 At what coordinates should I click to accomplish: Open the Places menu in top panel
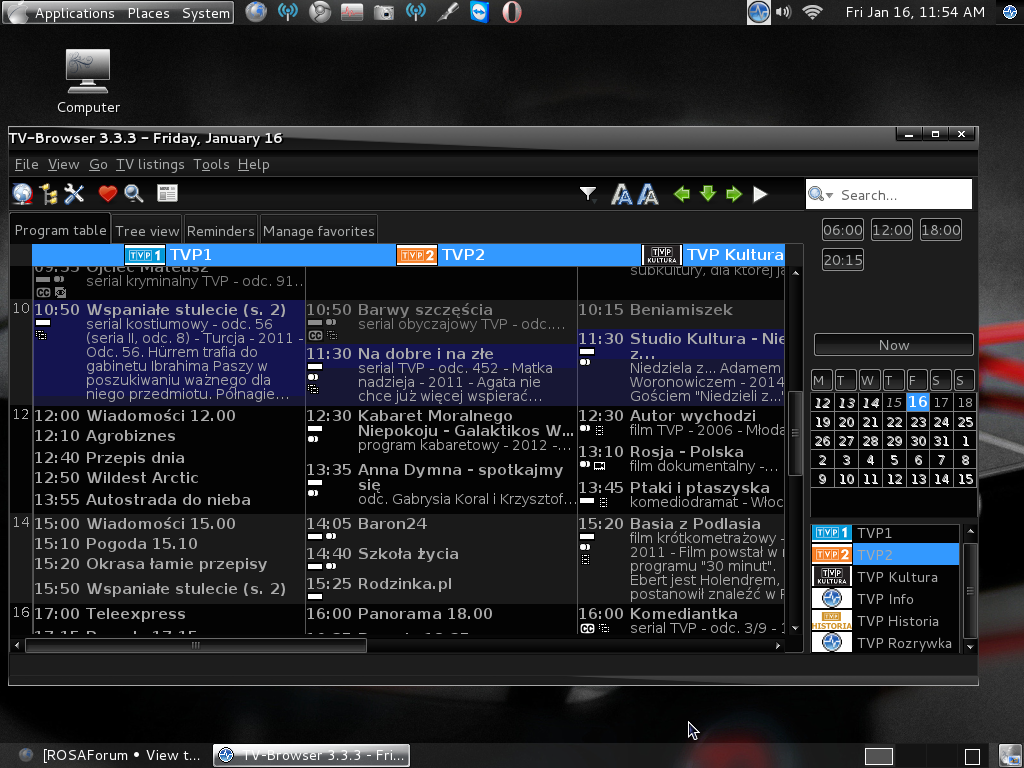(148, 13)
